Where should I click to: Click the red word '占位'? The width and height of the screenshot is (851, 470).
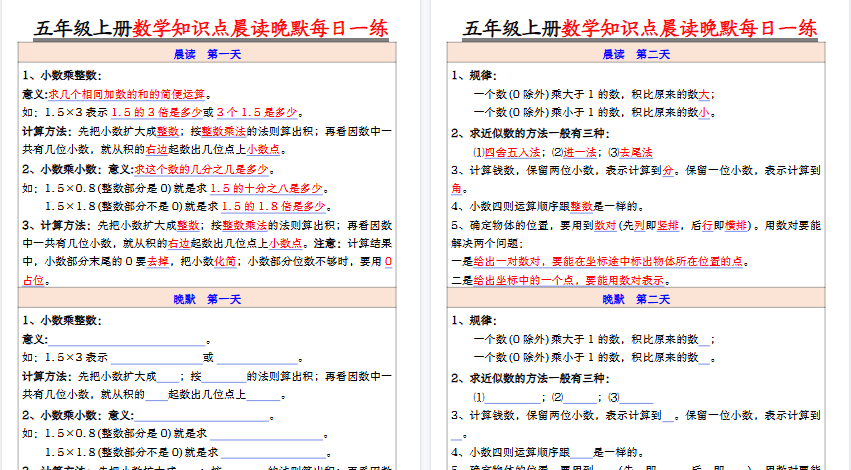(x=33, y=280)
